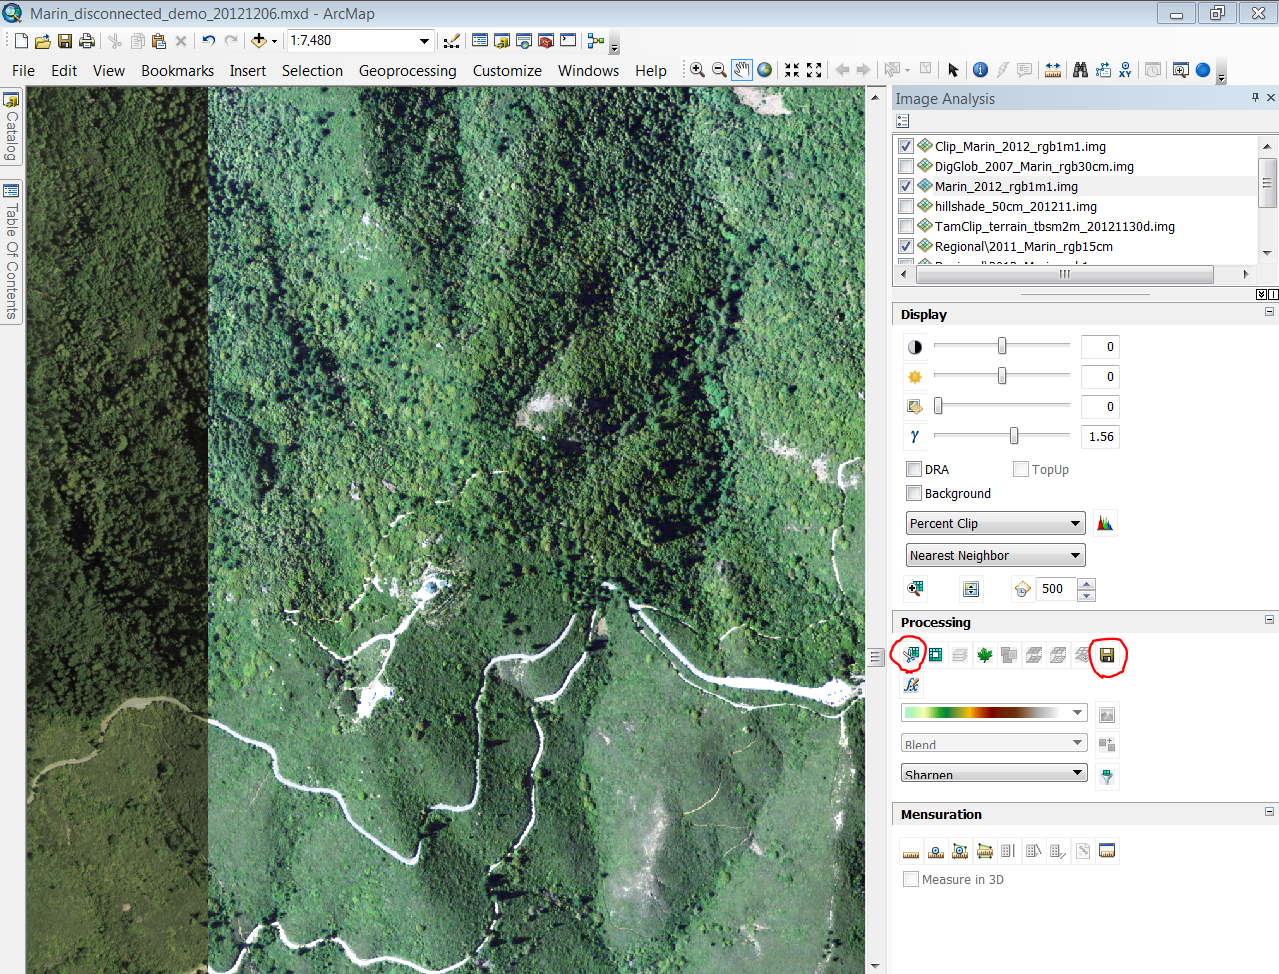Open the Table Of Contents side tab
The height and width of the screenshot is (974, 1279).
tap(12, 252)
